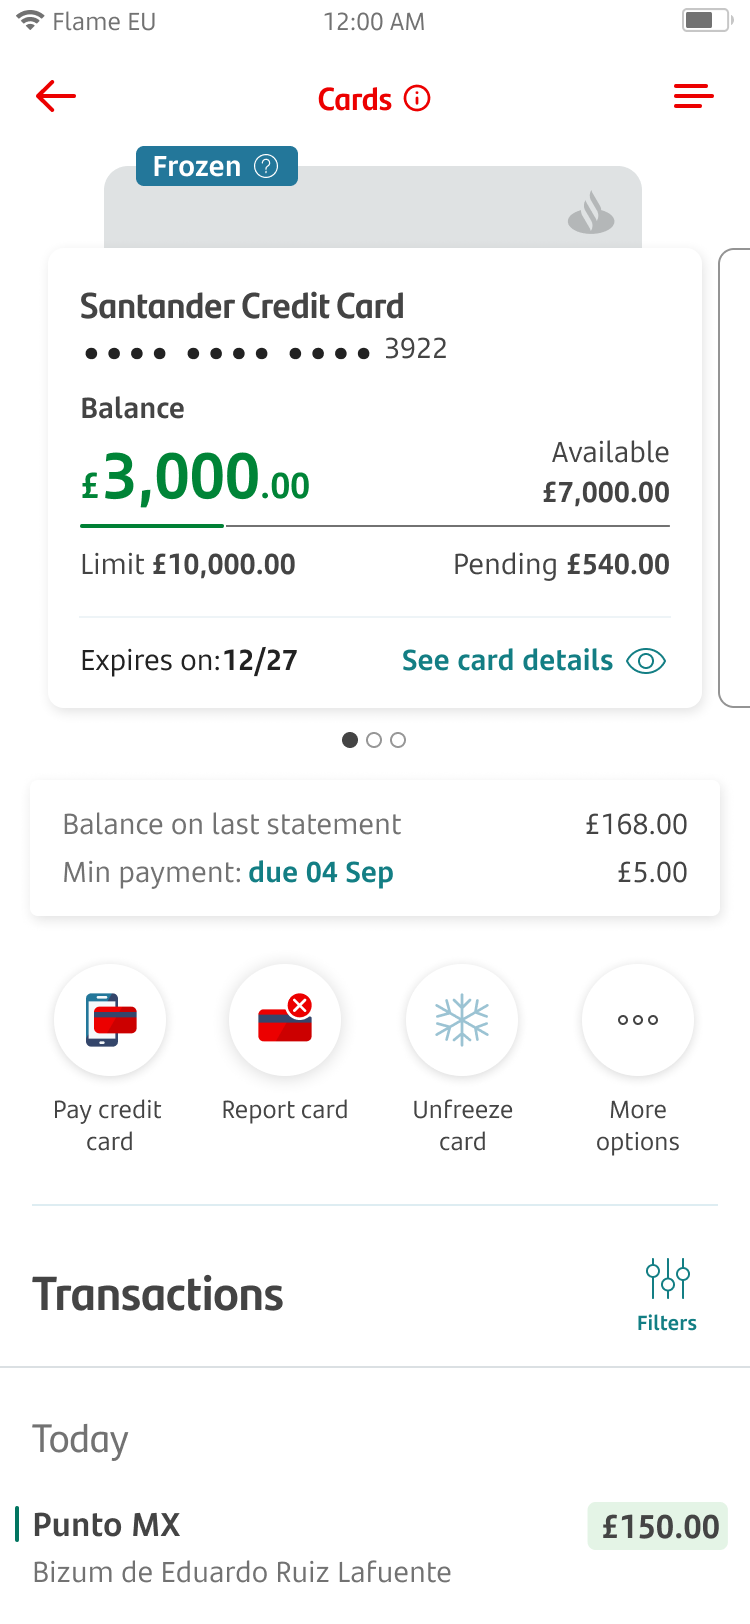Tap the due 04 Sep link

[x=321, y=873]
